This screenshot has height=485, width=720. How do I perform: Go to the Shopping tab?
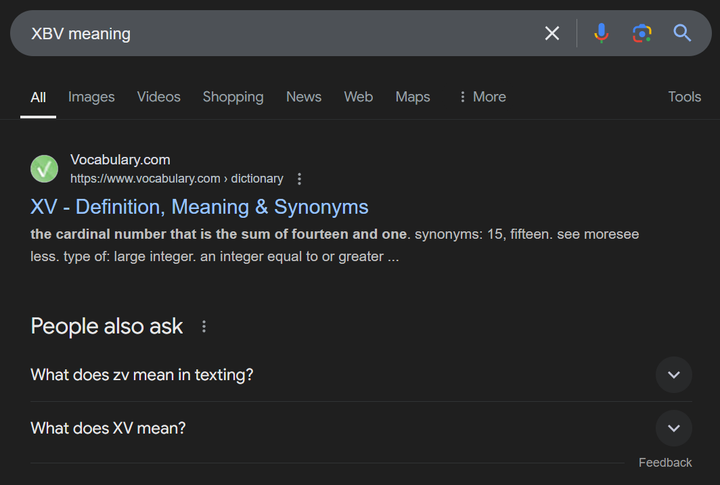[233, 97]
